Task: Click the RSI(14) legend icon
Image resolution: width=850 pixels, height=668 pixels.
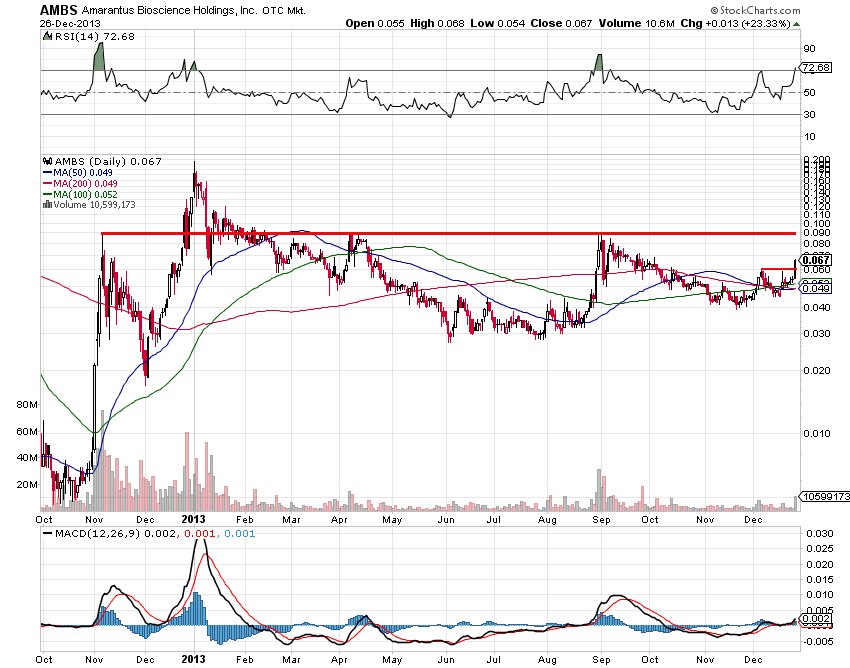Action: tap(47, 36)
